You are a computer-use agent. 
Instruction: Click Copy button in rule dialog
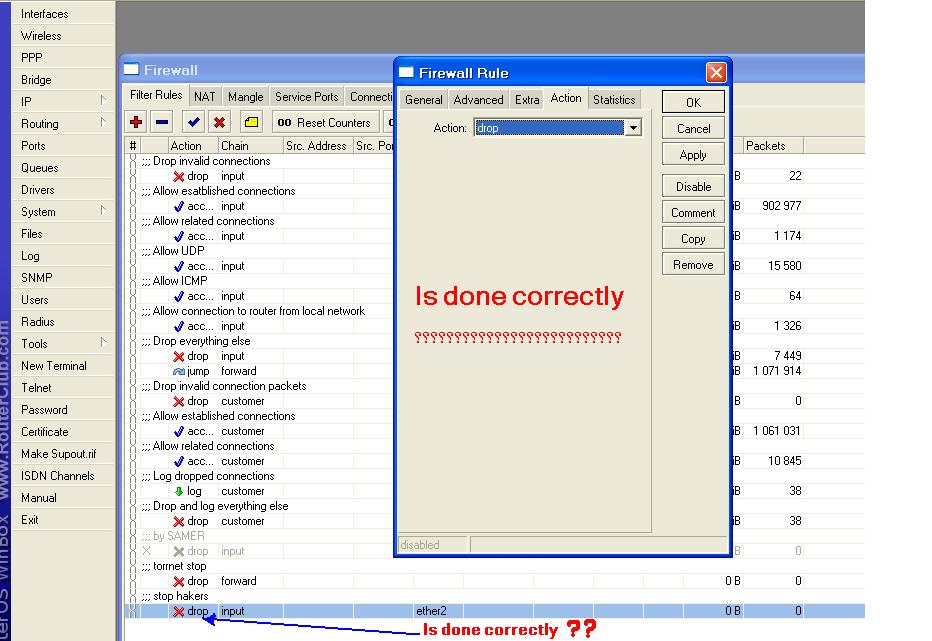pos(693,239)
